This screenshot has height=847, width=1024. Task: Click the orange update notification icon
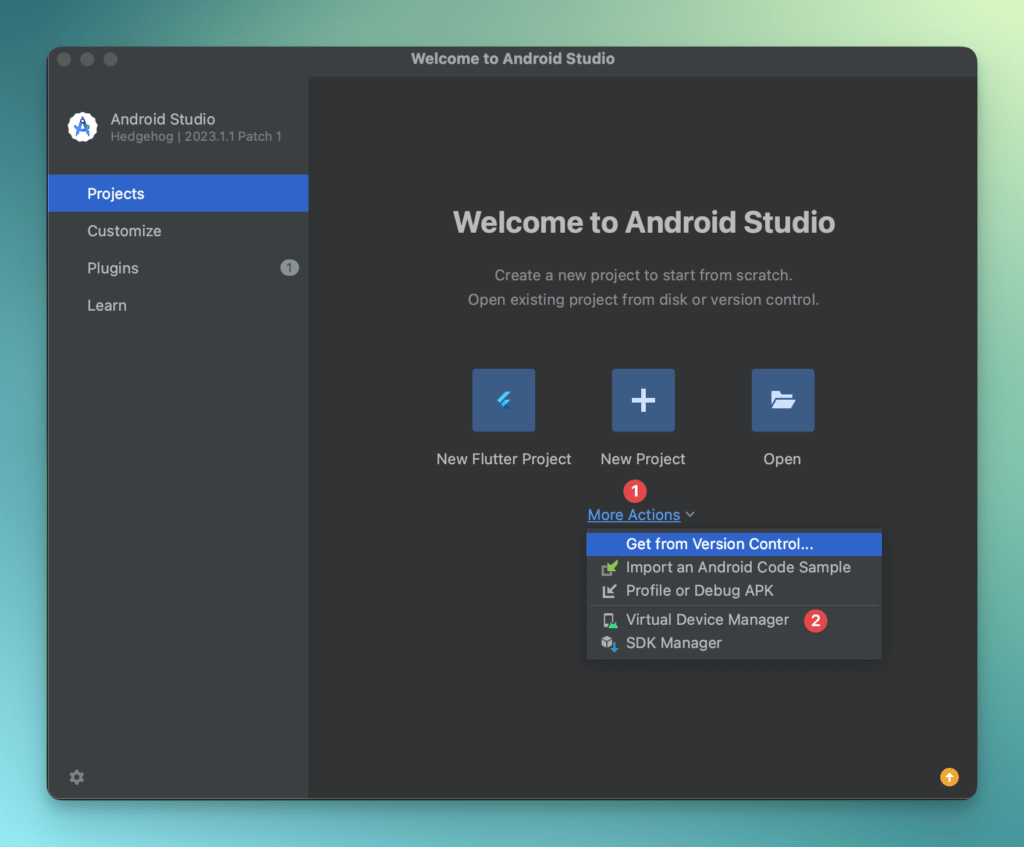tap(949, 776)
